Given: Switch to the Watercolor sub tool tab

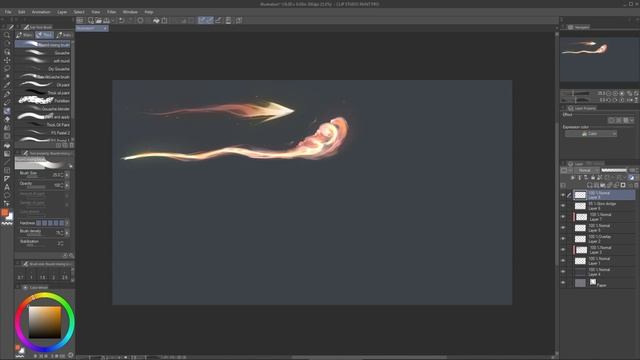Looking at the screenshot, I should tap(25, 35).
